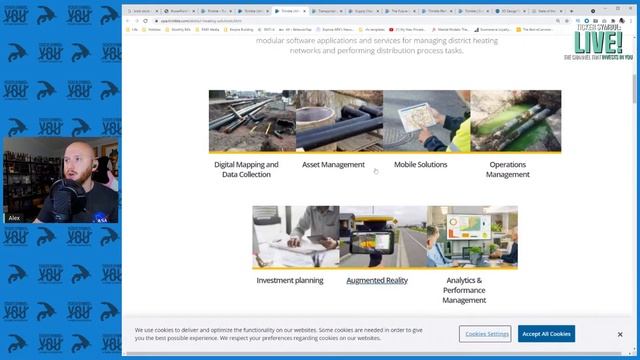This screenshot has width=640, height=360.
Task: Open Explore ARK's News bookmark
Action: pos(335,30)
